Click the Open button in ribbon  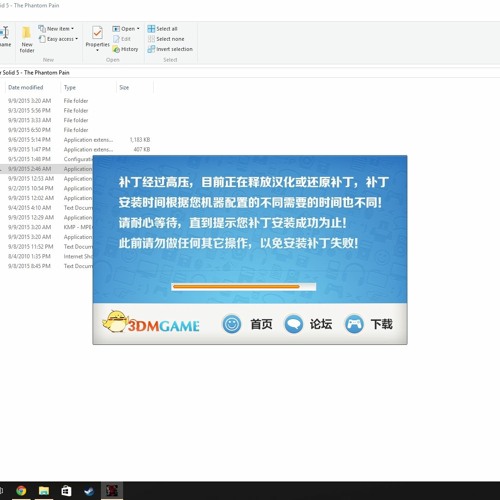coord(124,29)
